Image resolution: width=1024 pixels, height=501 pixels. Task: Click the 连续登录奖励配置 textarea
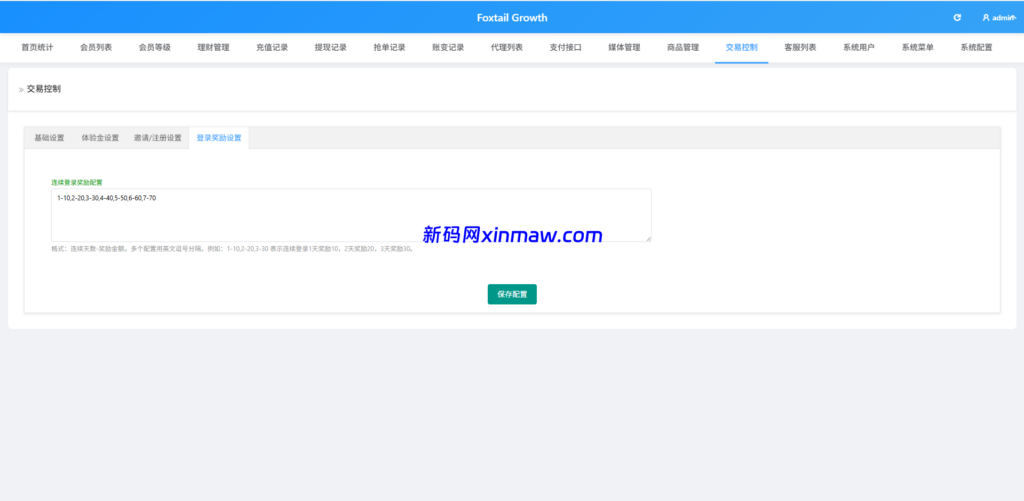tap(351, 215)
